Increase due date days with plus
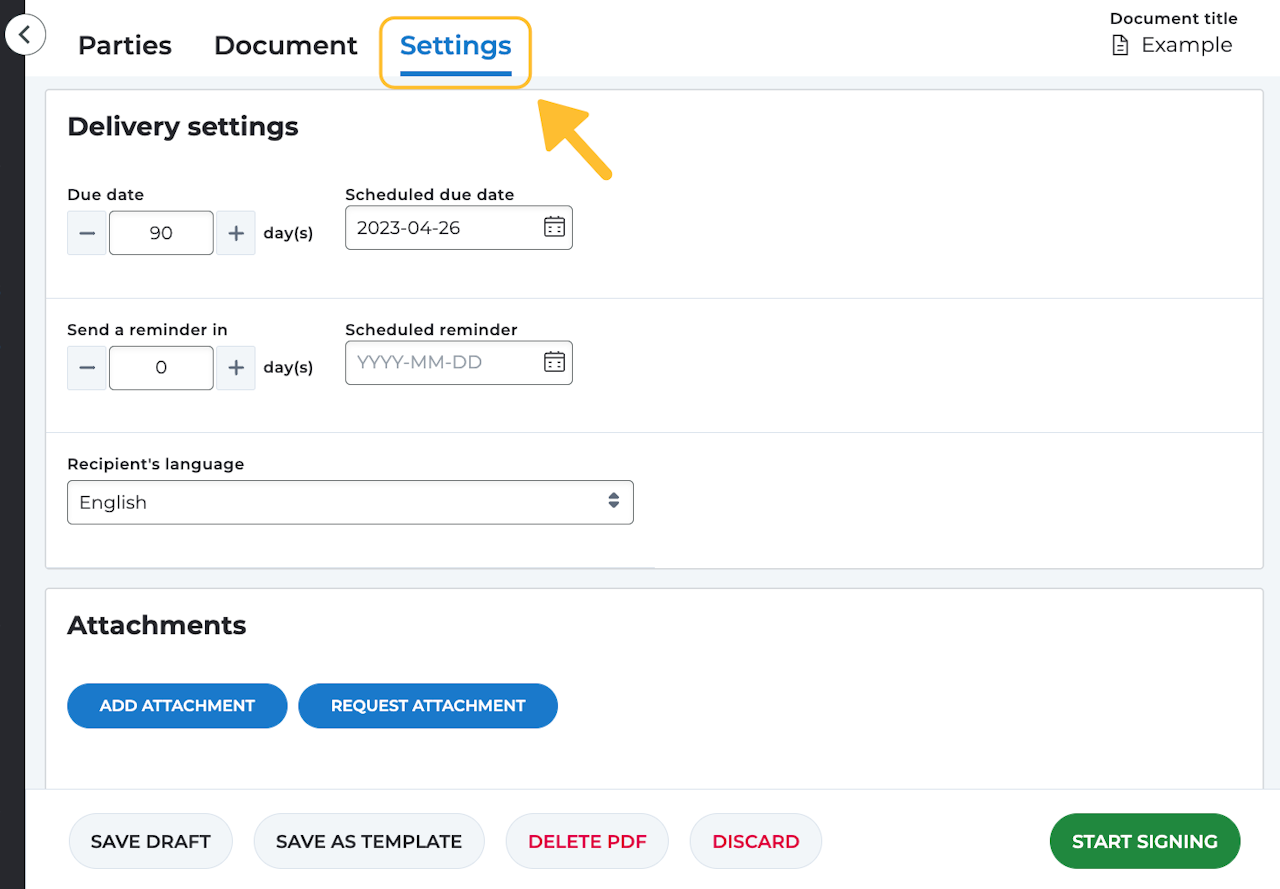Image resolution: width=1280 pixels, height=889 pixels. tap(236, 233)
